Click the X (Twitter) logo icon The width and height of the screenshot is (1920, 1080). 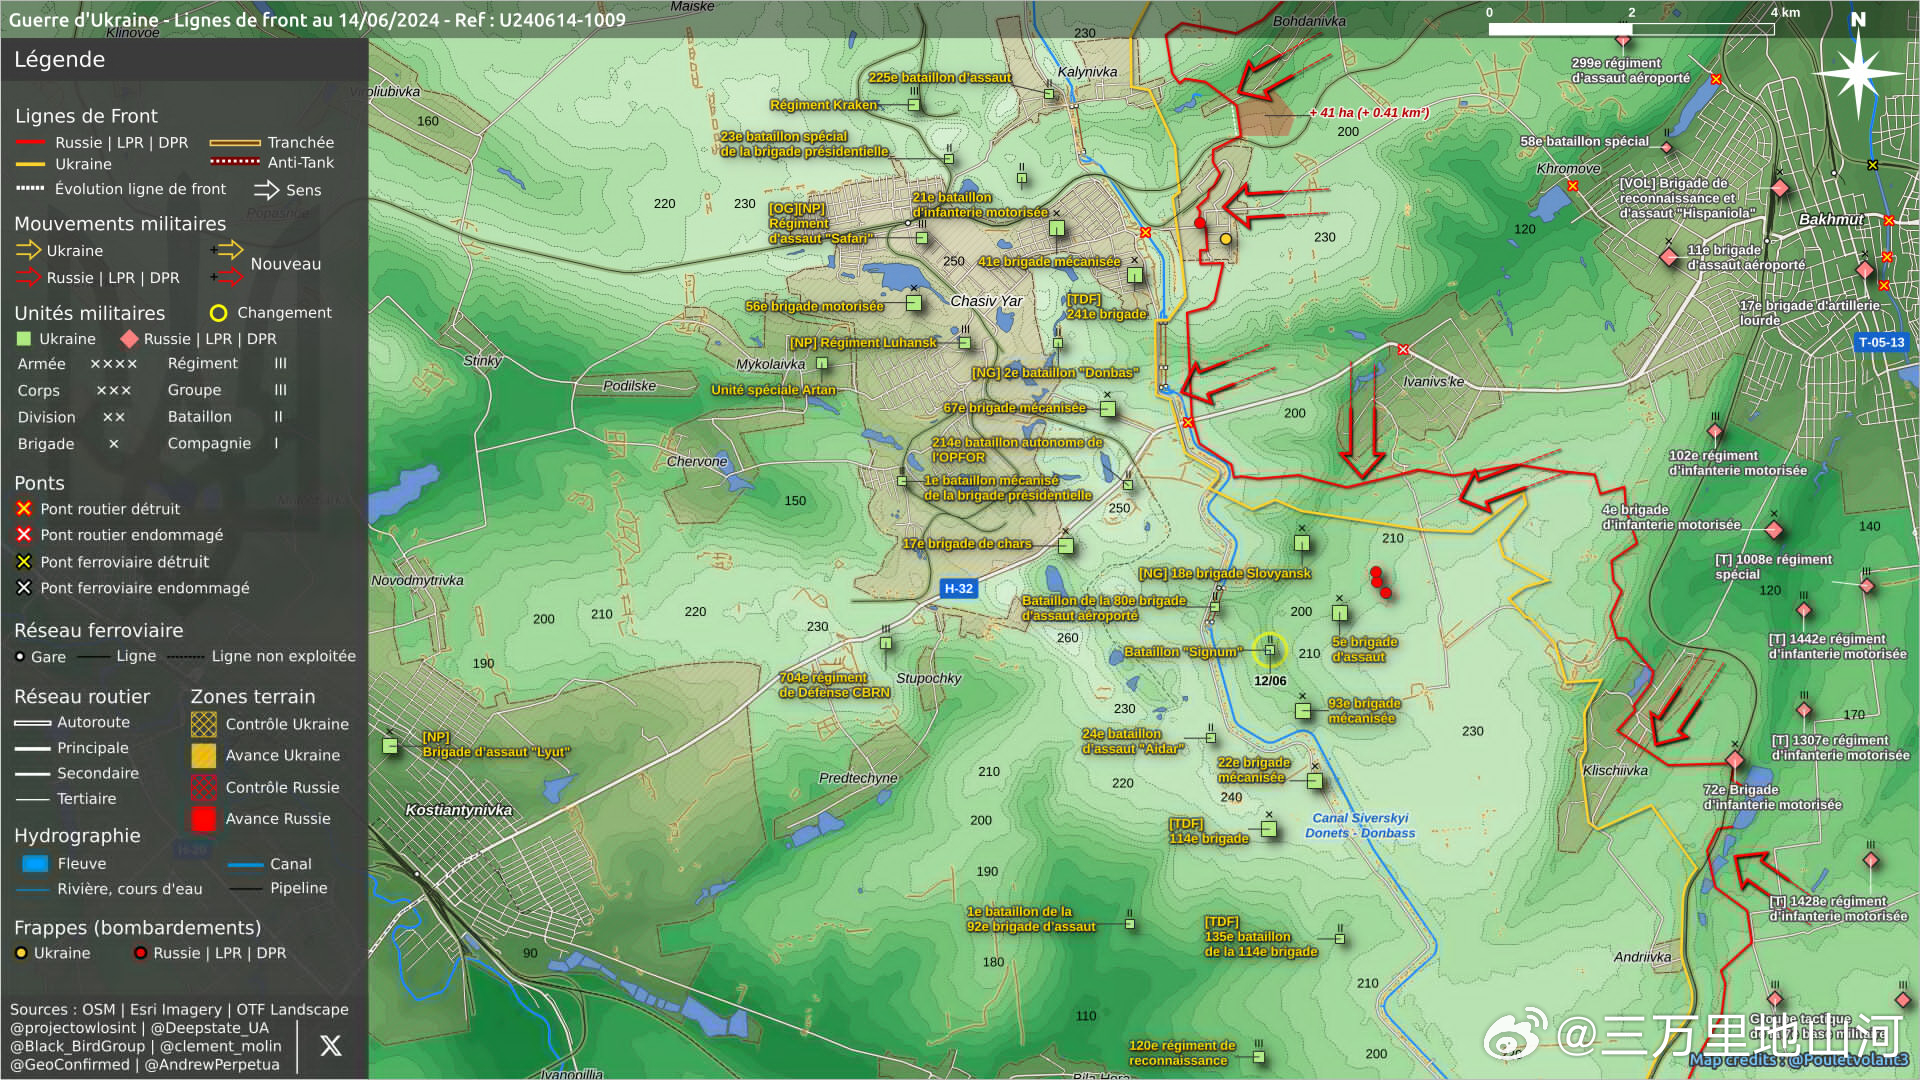pos(330,1046)
